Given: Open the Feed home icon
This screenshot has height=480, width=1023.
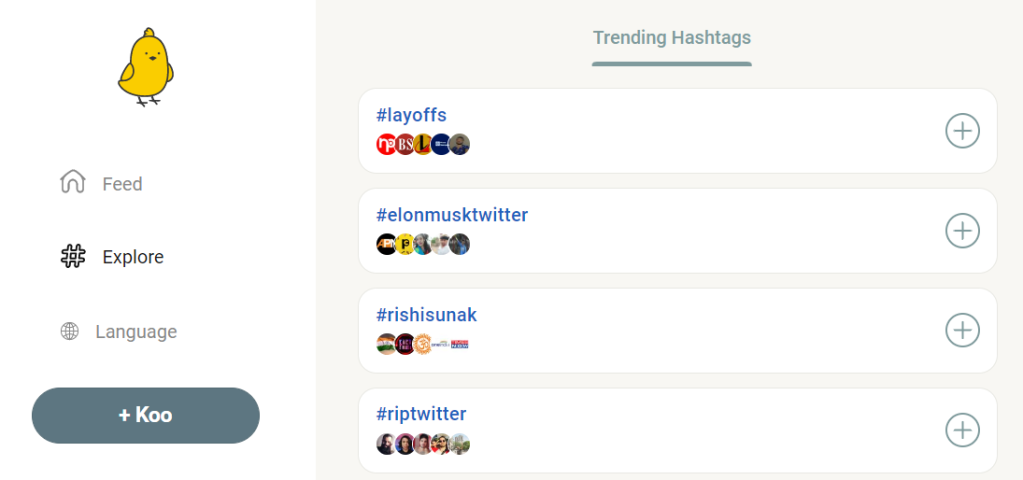Looking at the screenshot, I should [72, 182].
